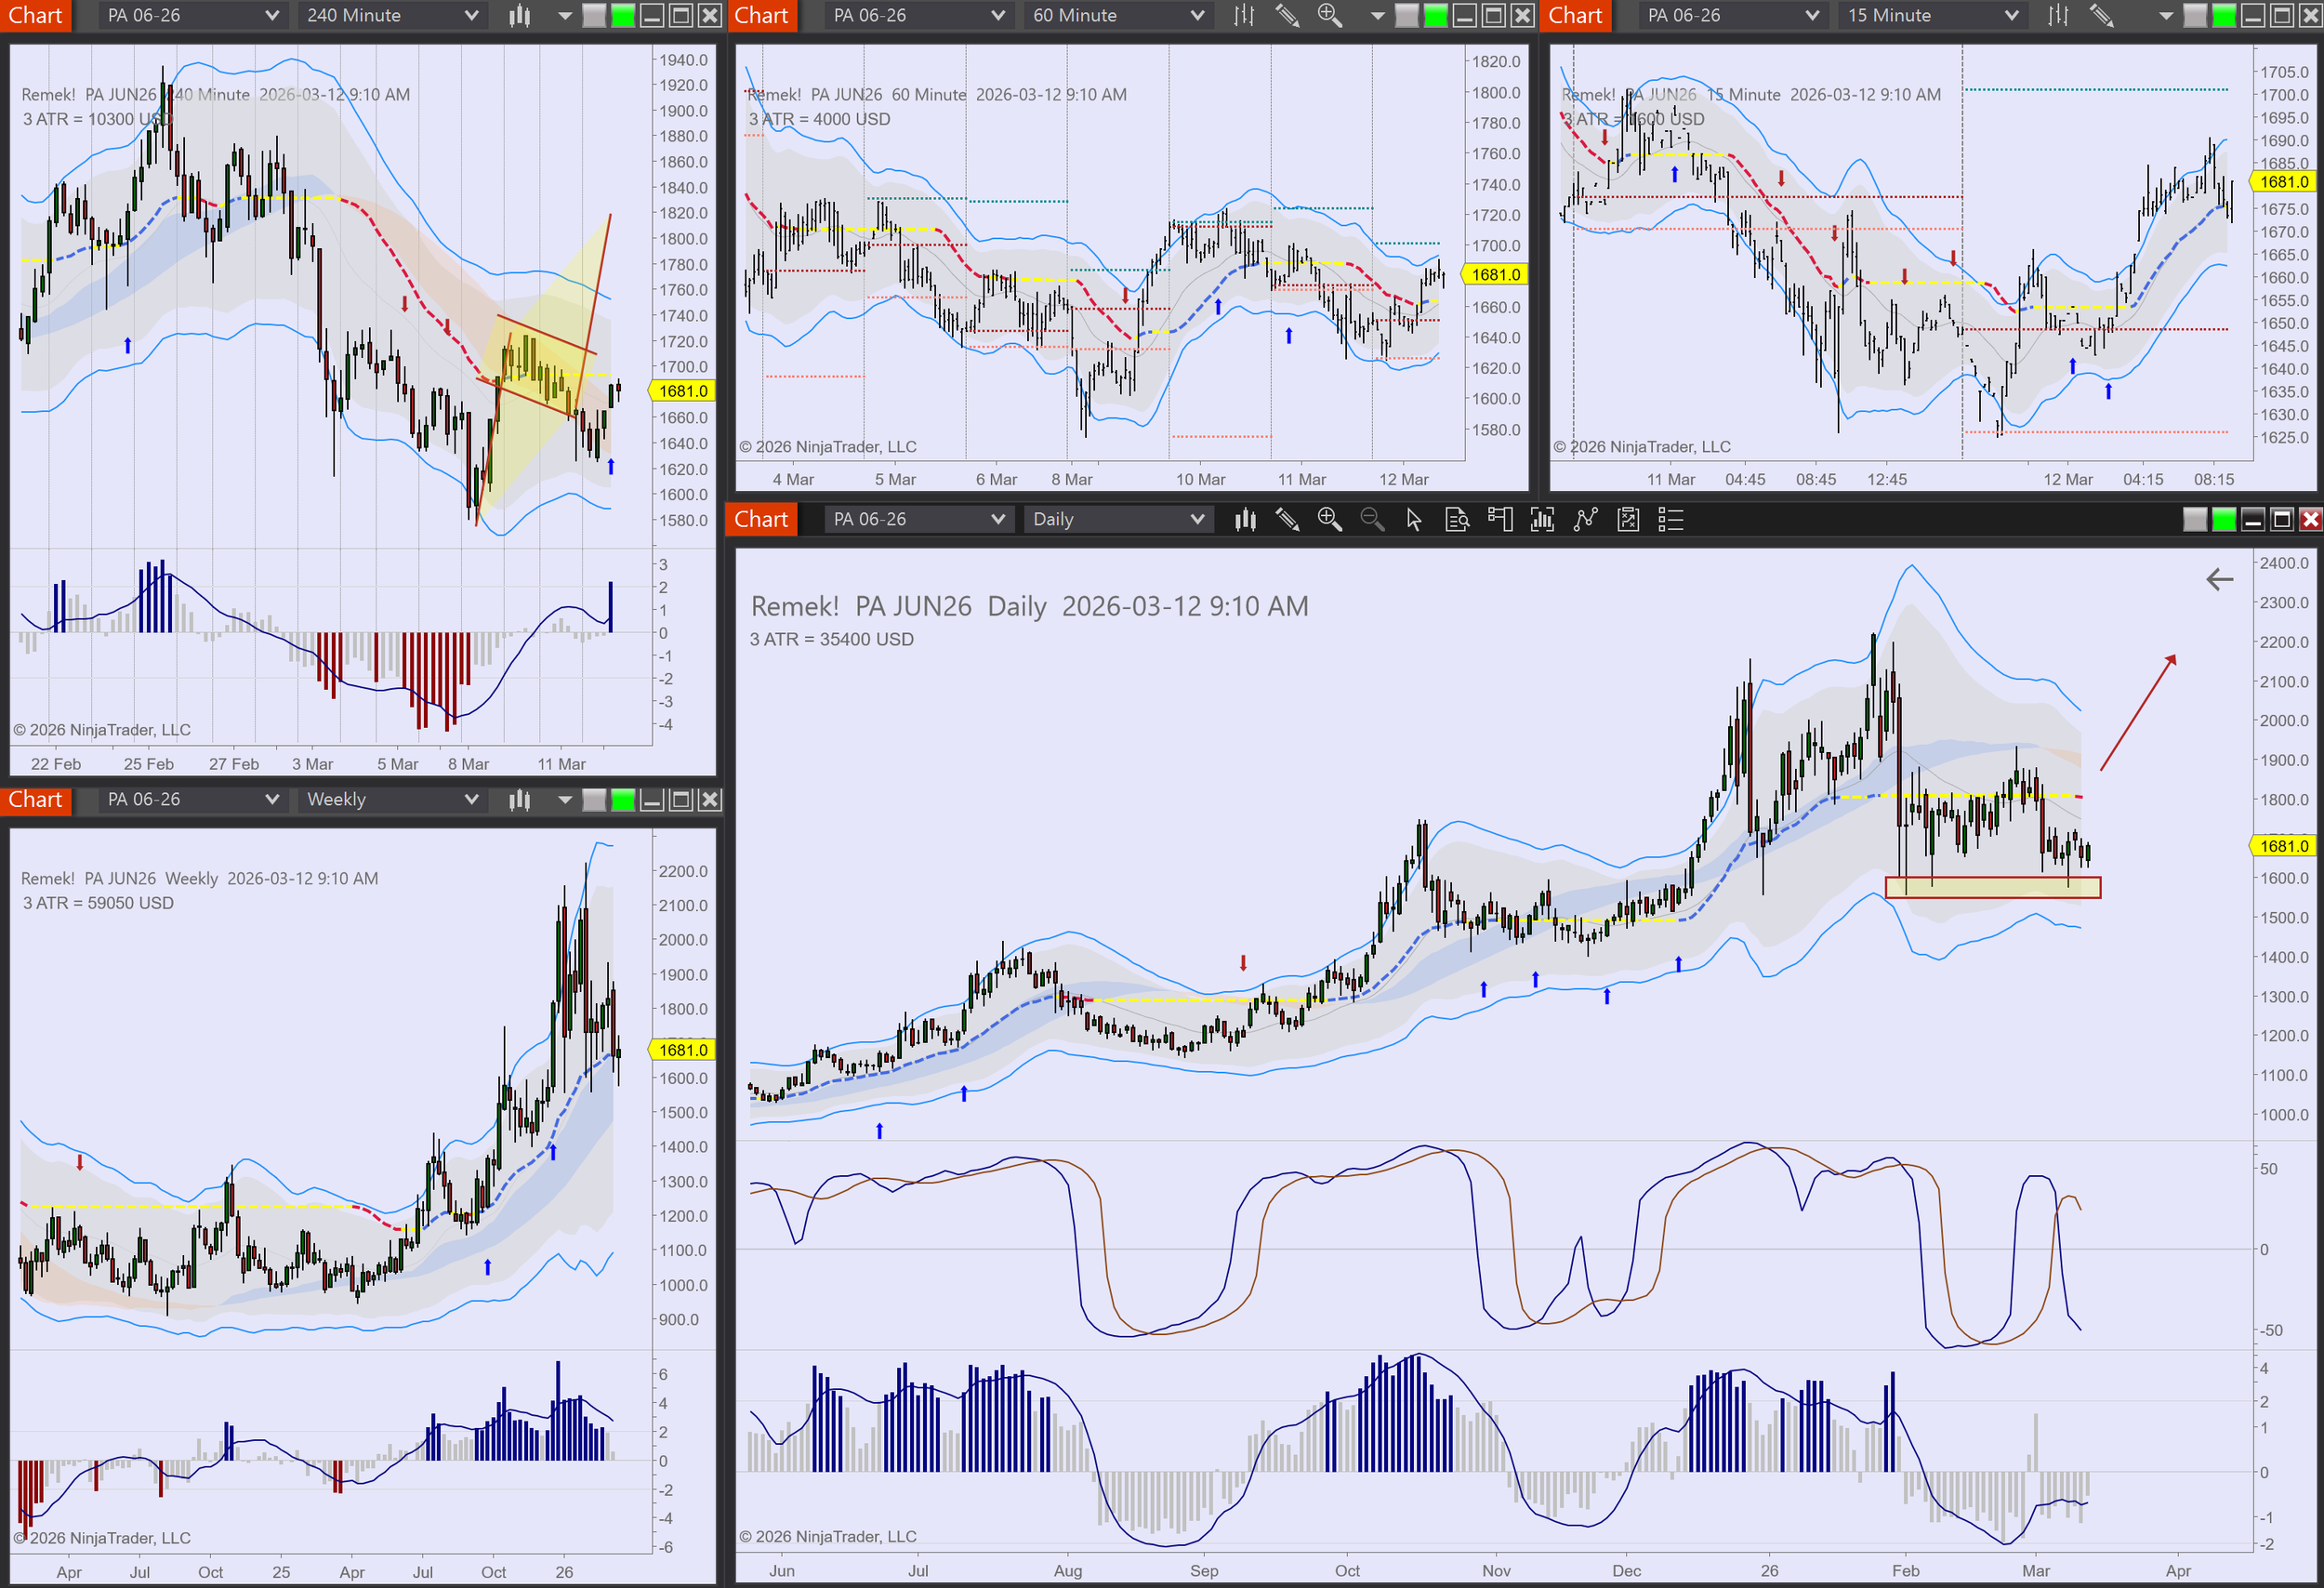Click the 1681.0 price marker on the Daily chart
Image resolution: width=2324 pixels, height=1588 pixels.
point(2284,846)
